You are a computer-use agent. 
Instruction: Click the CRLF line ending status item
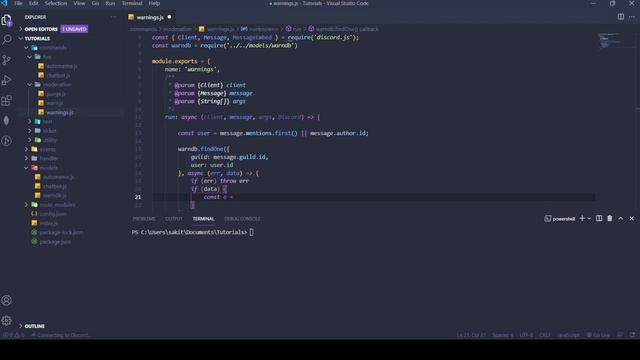click(545, 335)
